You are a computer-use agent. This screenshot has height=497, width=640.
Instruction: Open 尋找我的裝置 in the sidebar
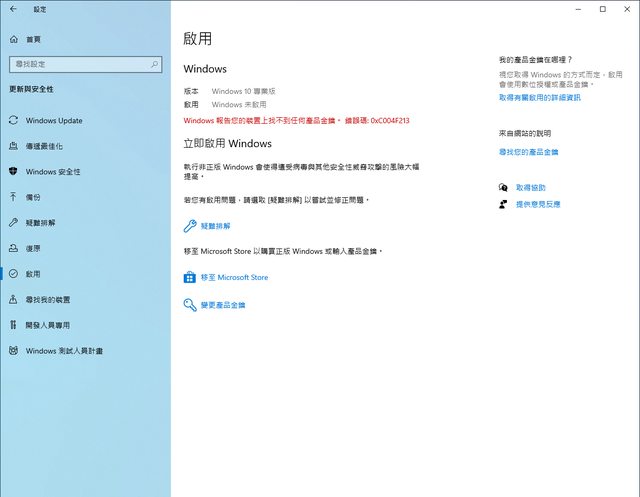click(48, 299)
